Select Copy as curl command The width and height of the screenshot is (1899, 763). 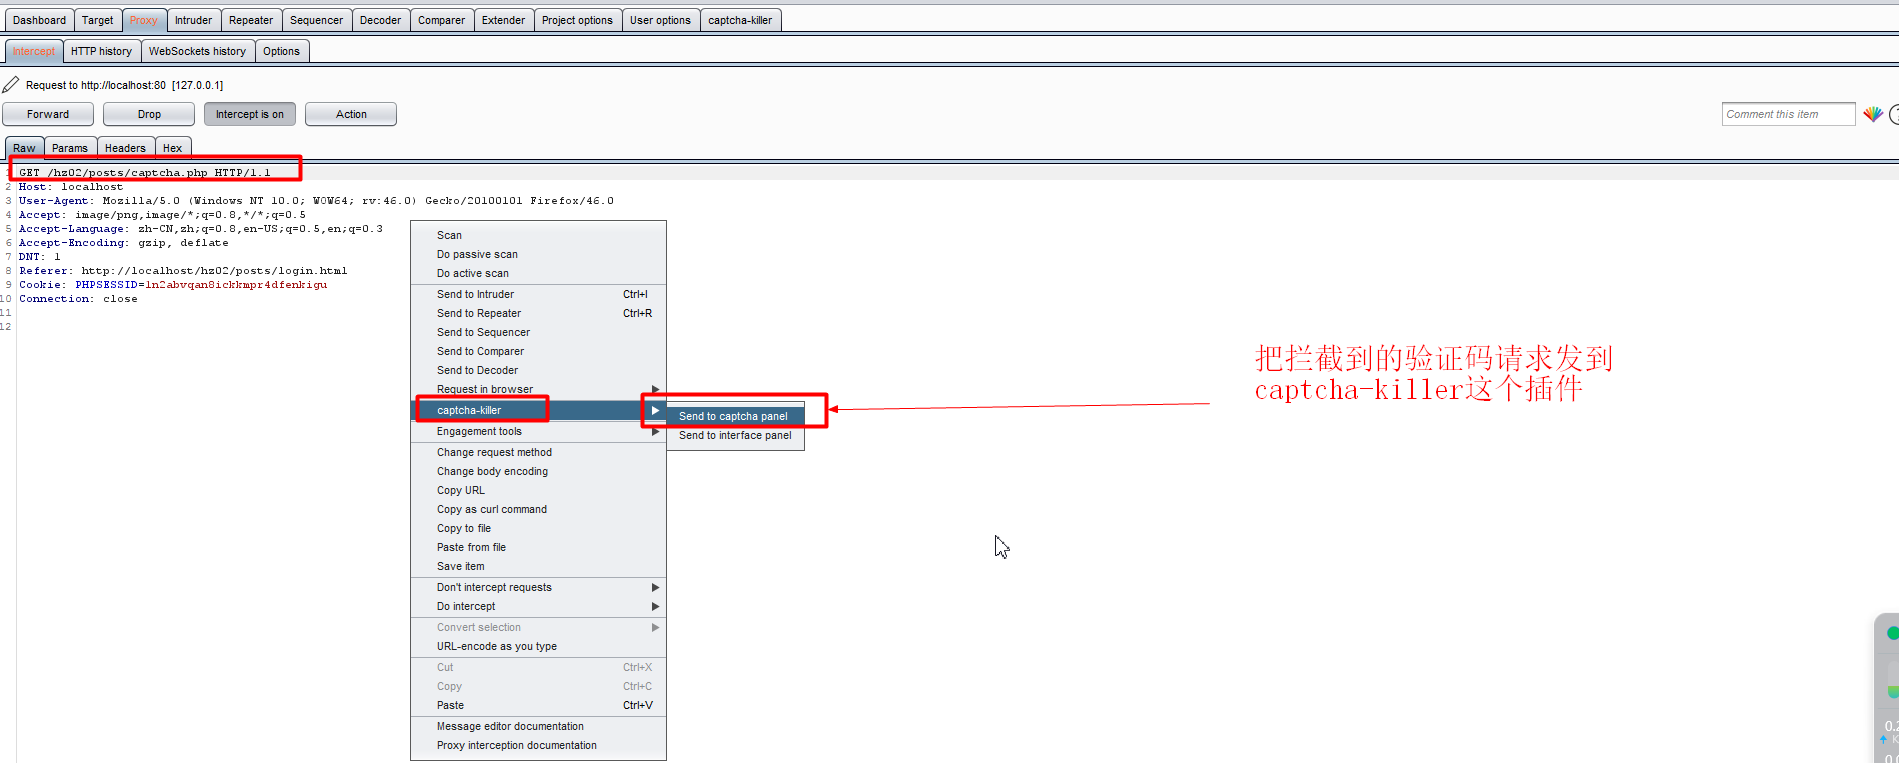point(538,510)
